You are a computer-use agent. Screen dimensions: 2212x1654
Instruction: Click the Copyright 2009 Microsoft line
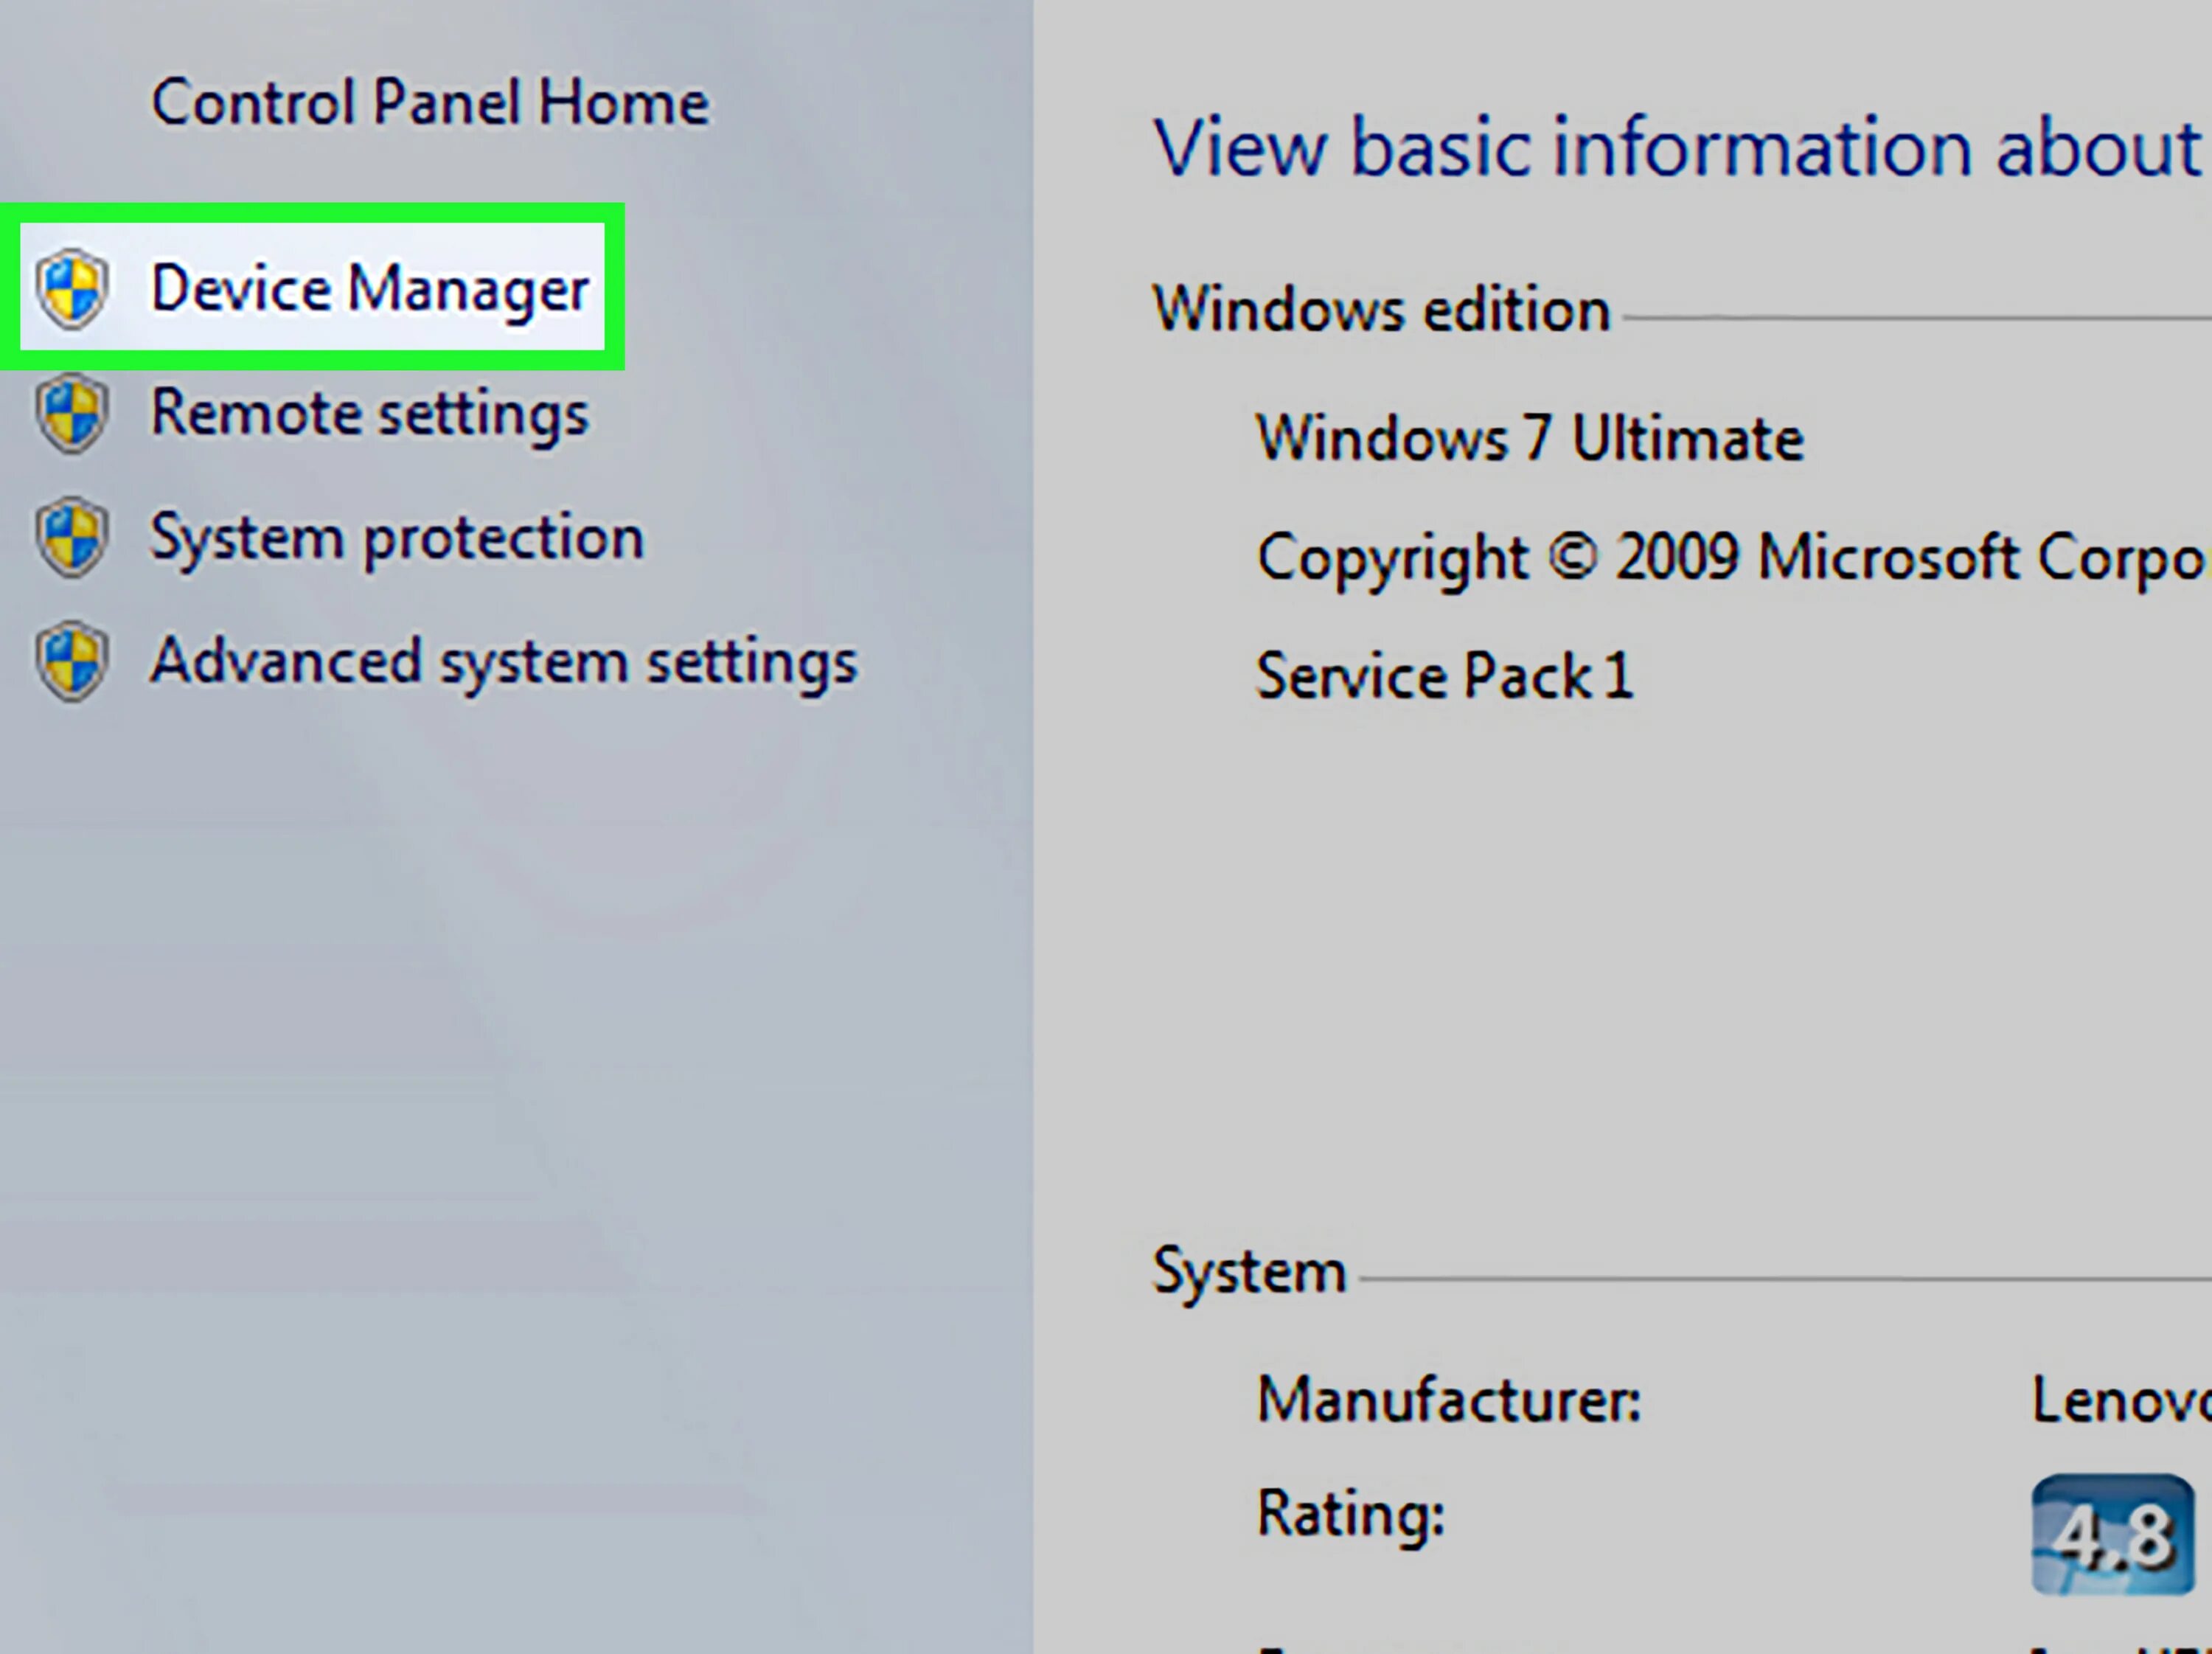pyautogui.click(x=1730, y=558)
